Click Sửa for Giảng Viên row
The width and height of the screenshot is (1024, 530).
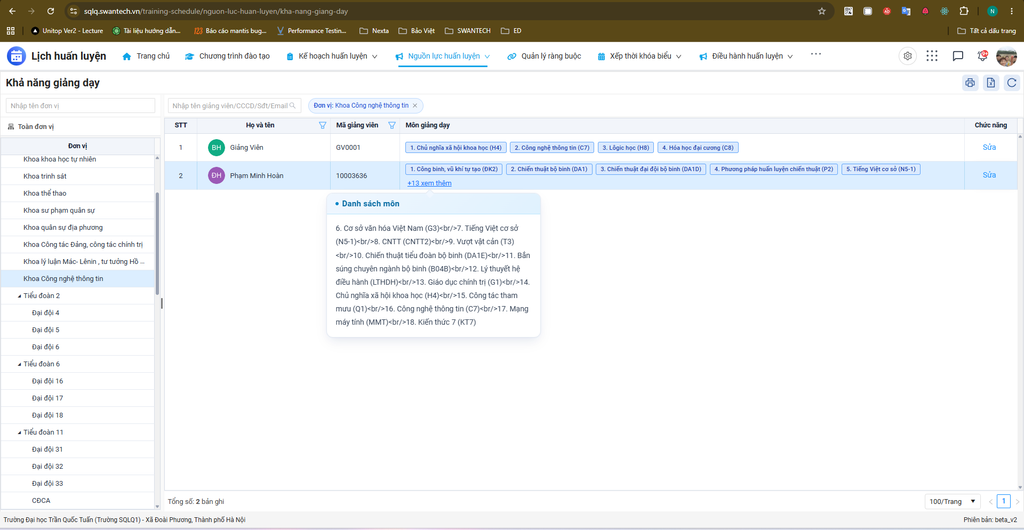(989, 148)
